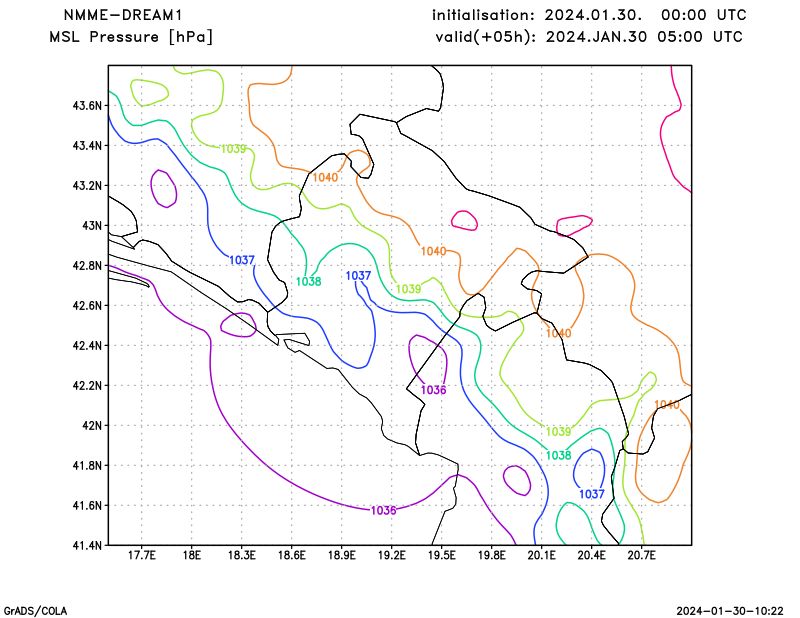The image size is (800, 618).
Task: Select the orange 1040 label nearest the 20.7E gridline
Action: [x=667, y=405]
